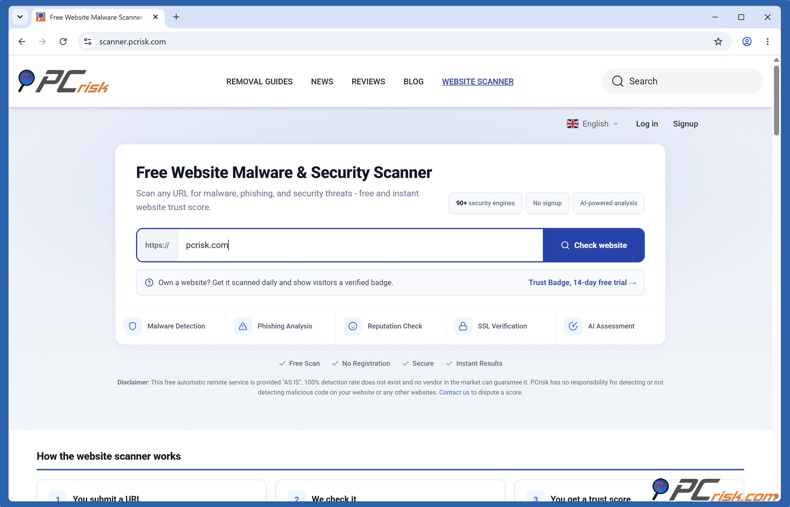Click the Check website button
790x507 pixels.
[x=594, y=245]
